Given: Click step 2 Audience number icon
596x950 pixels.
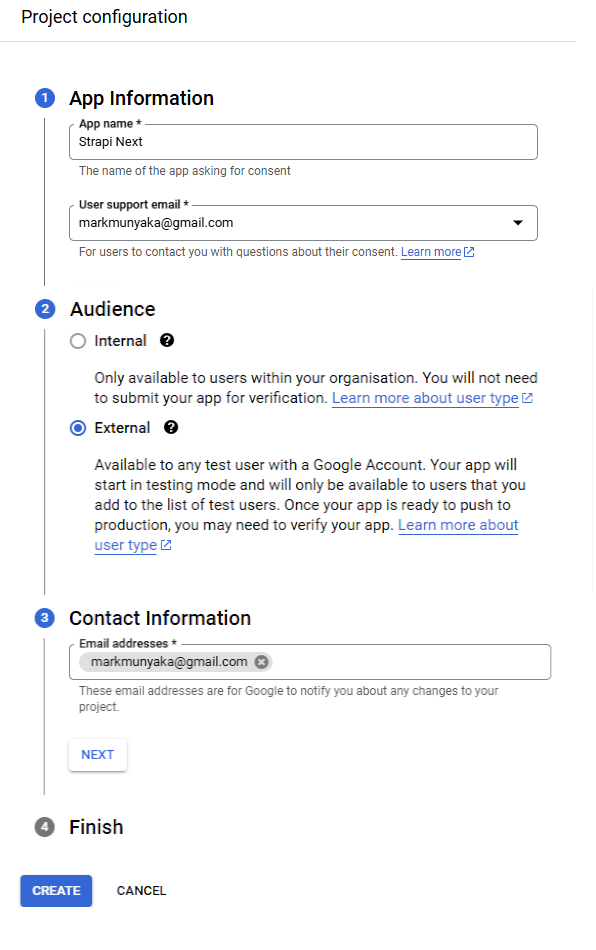Looking at the screenshot, I should click(45, 309).
